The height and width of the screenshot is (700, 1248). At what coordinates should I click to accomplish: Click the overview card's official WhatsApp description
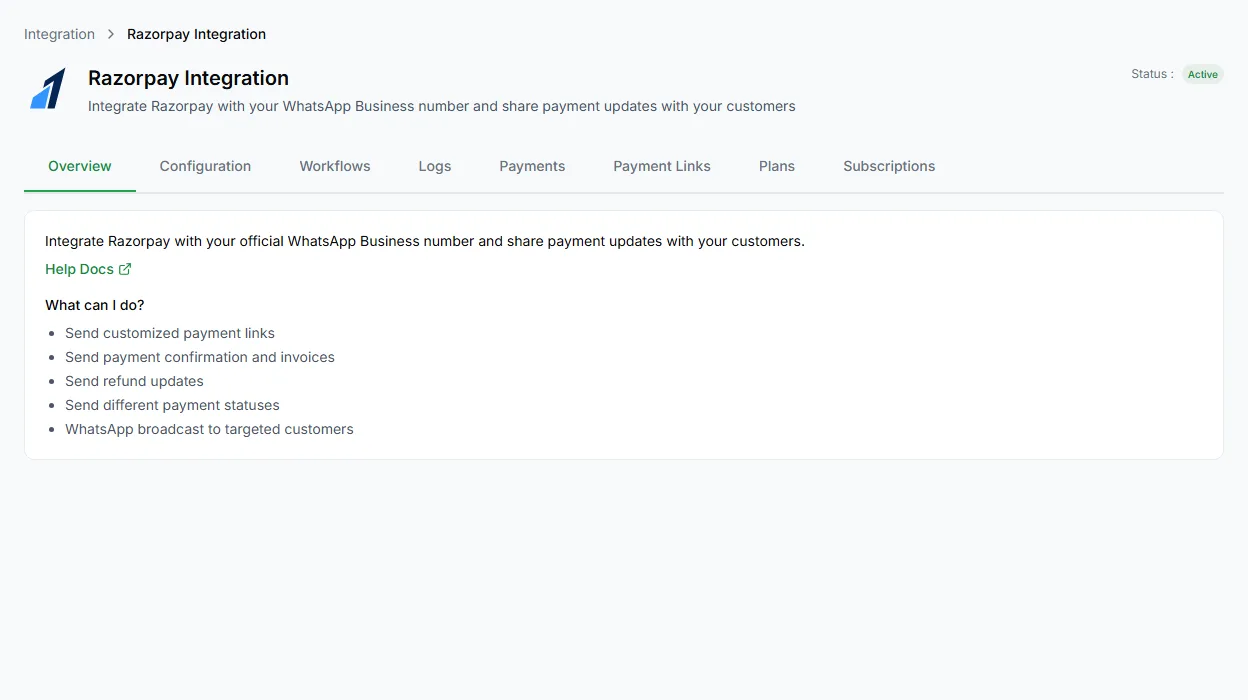tap(425, 241)
